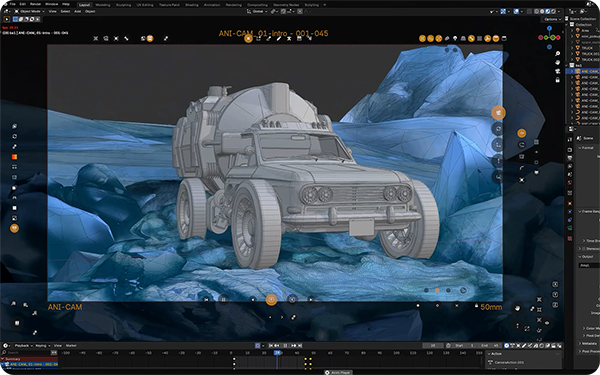Viewport: 600px width, 375px height.
Task: Click the white keyframe at frame 0
Action: point(234,359)
